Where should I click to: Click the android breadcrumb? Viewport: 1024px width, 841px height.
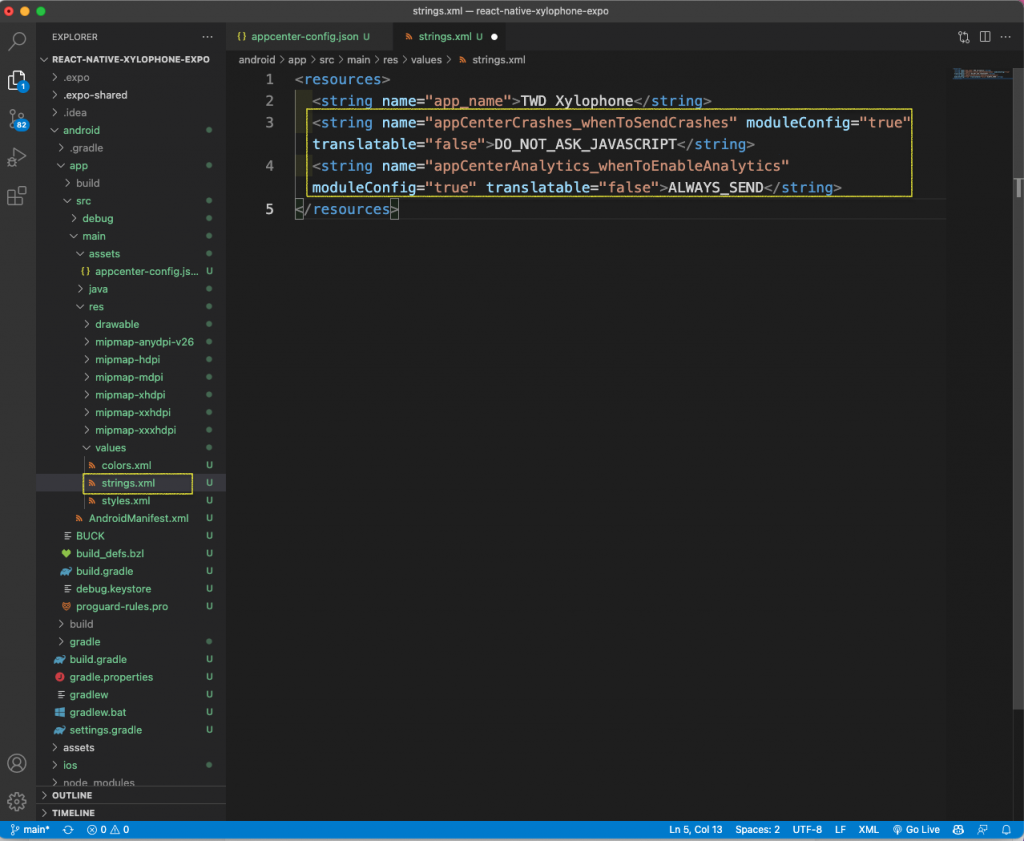pyautogui.click(x=257, y=59)
